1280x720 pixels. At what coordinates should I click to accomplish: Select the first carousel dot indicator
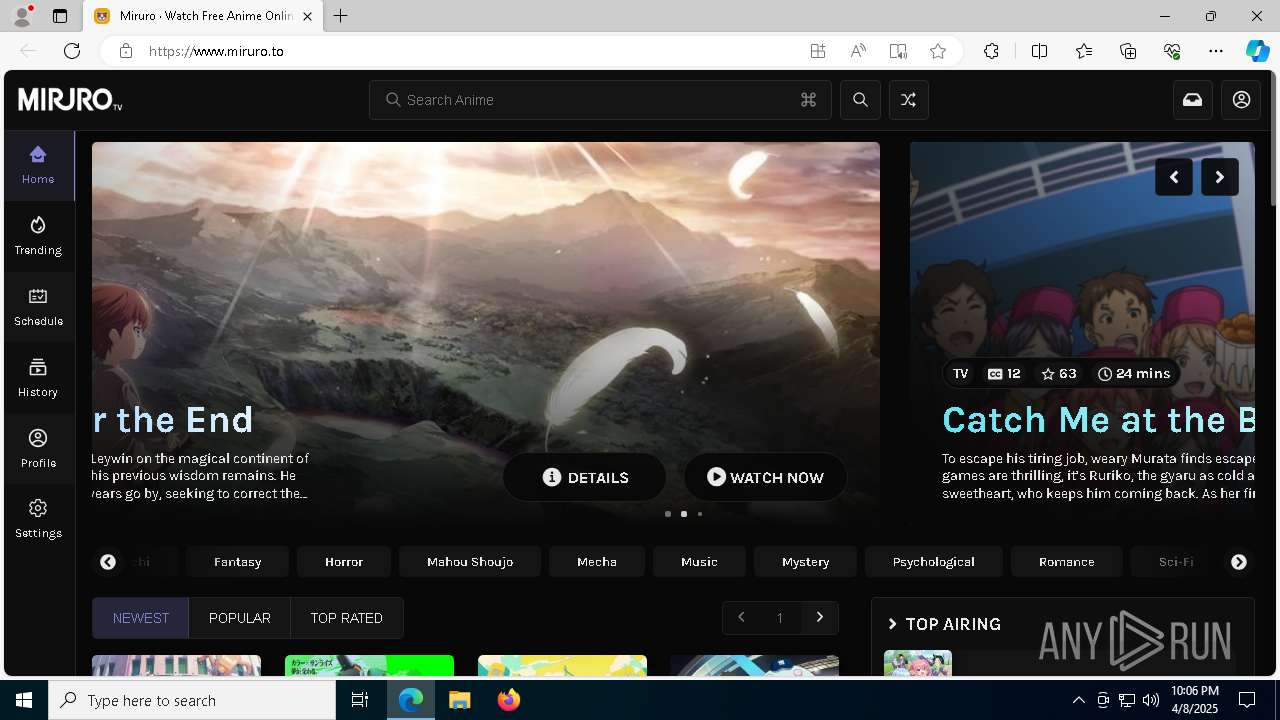pyautogui.click(x=668, y=514)
